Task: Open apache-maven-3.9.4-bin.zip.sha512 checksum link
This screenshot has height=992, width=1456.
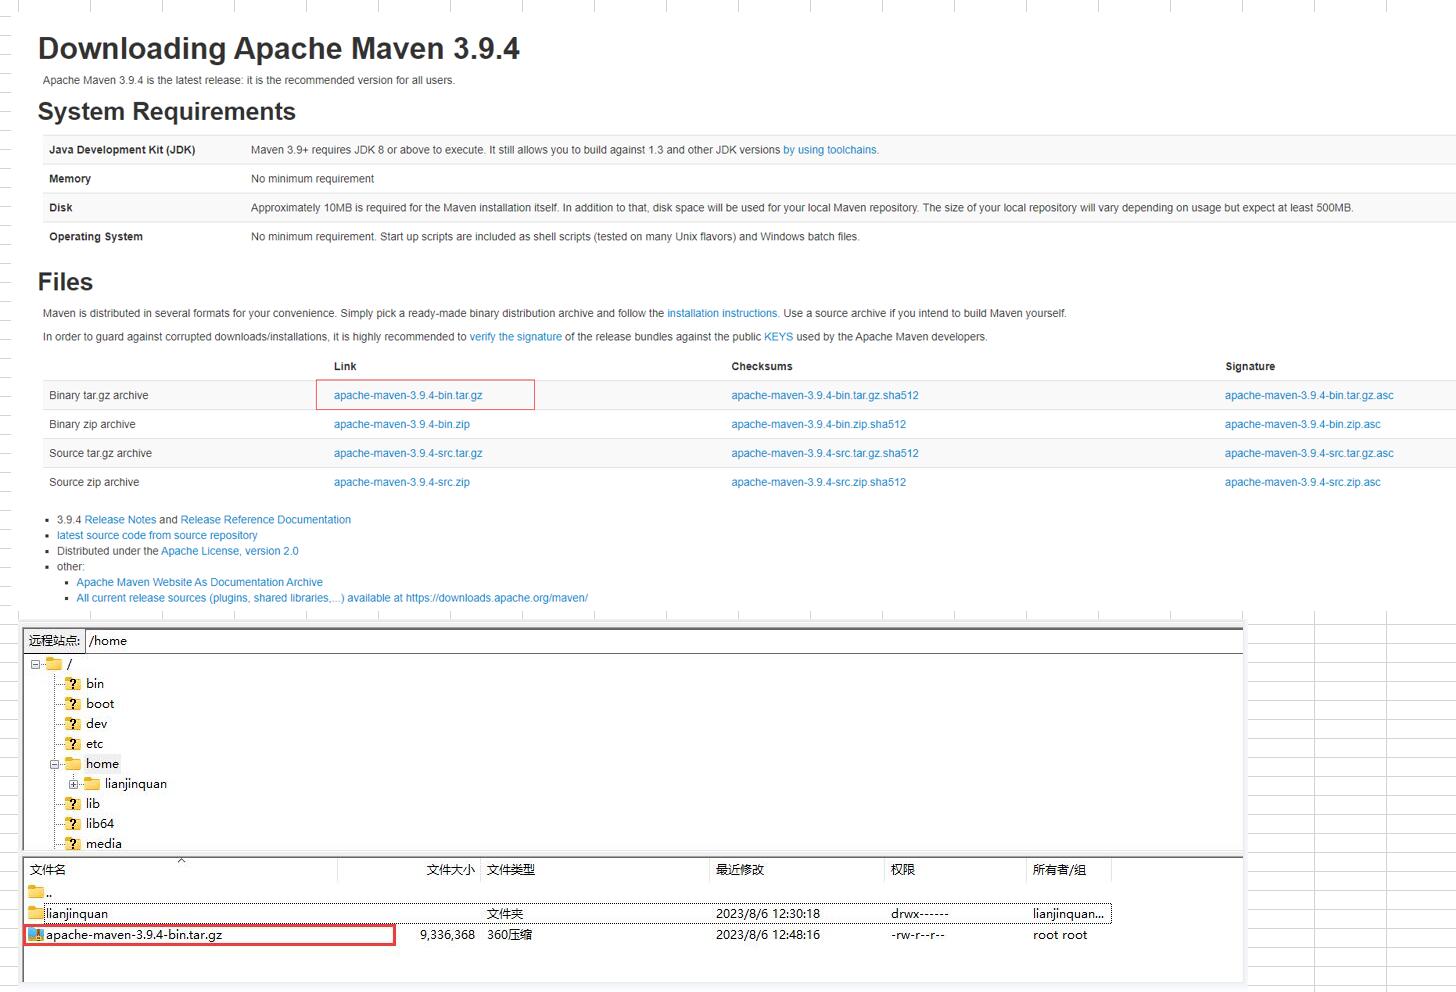Action: pyautogui.click(x=818, y=424)
